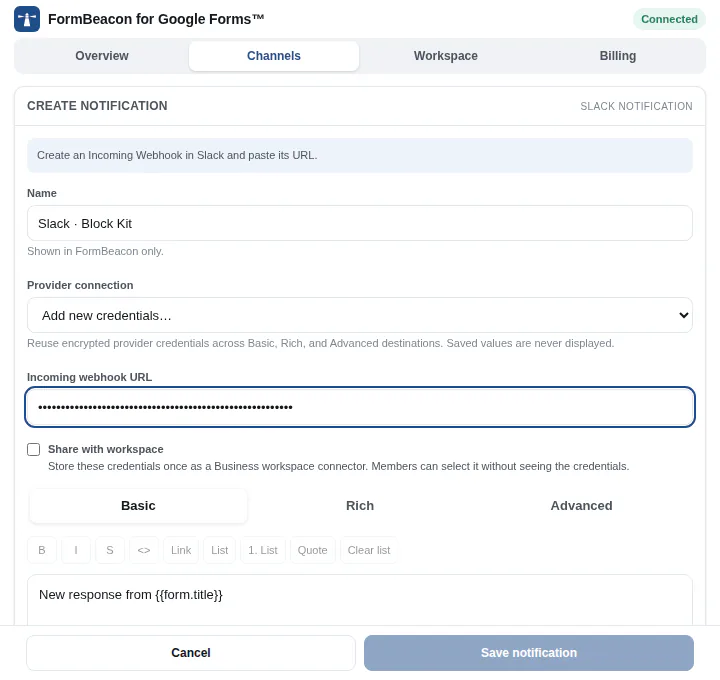This screenshot has height=680, width=720.
Task: Click into the message template text area
Action: point(360,600)
